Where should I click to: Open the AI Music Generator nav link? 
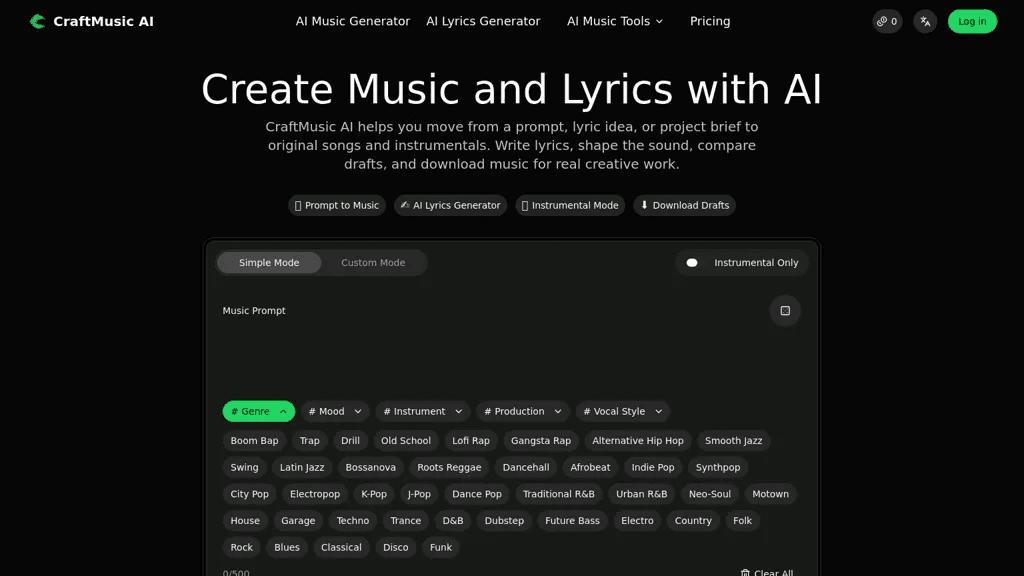353,22
